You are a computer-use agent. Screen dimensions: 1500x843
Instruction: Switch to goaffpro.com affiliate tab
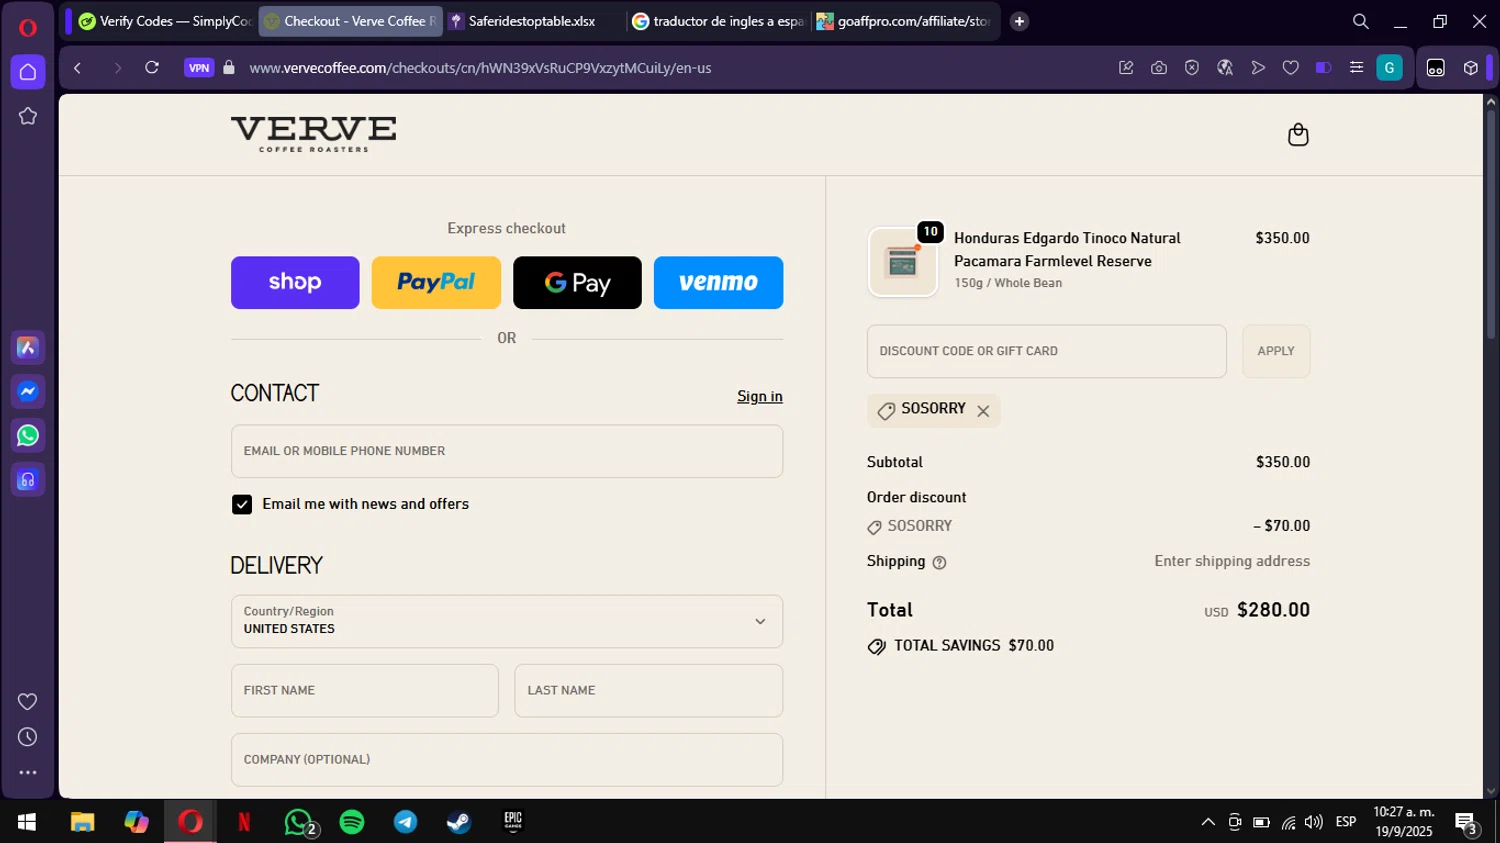point(903,21)
